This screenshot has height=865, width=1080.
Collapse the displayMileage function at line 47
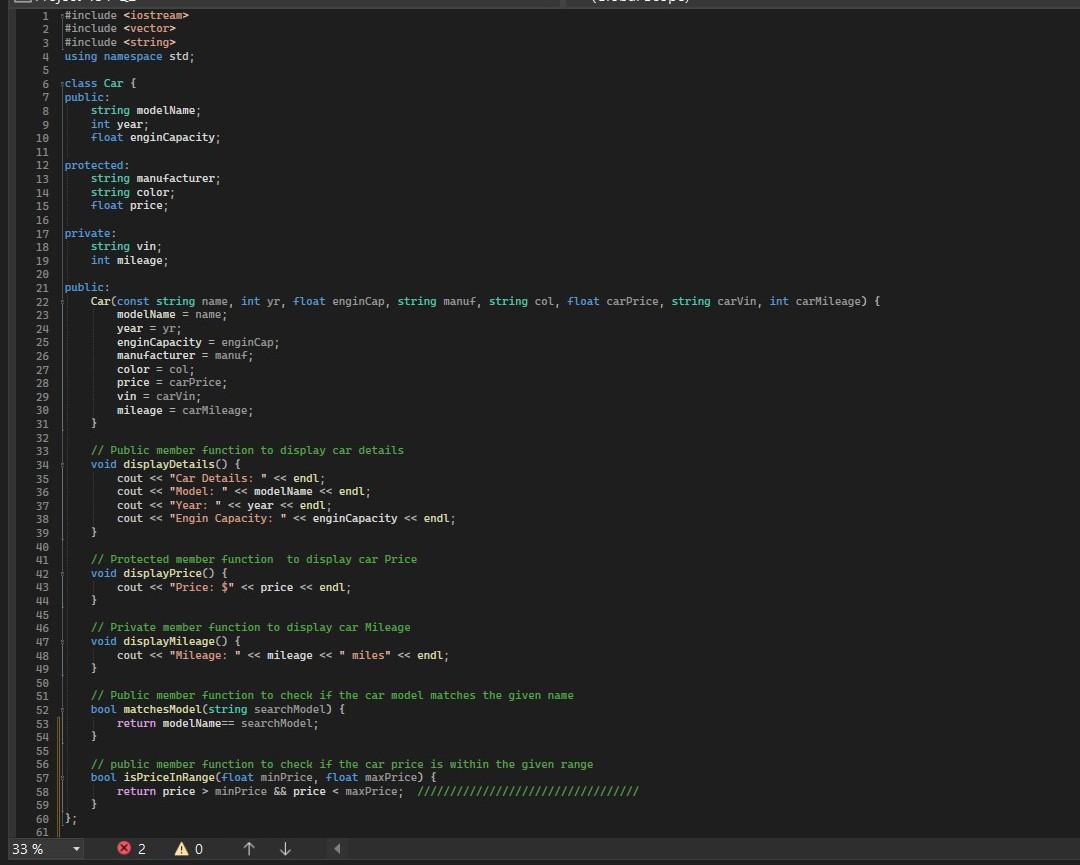coord(61,642)
